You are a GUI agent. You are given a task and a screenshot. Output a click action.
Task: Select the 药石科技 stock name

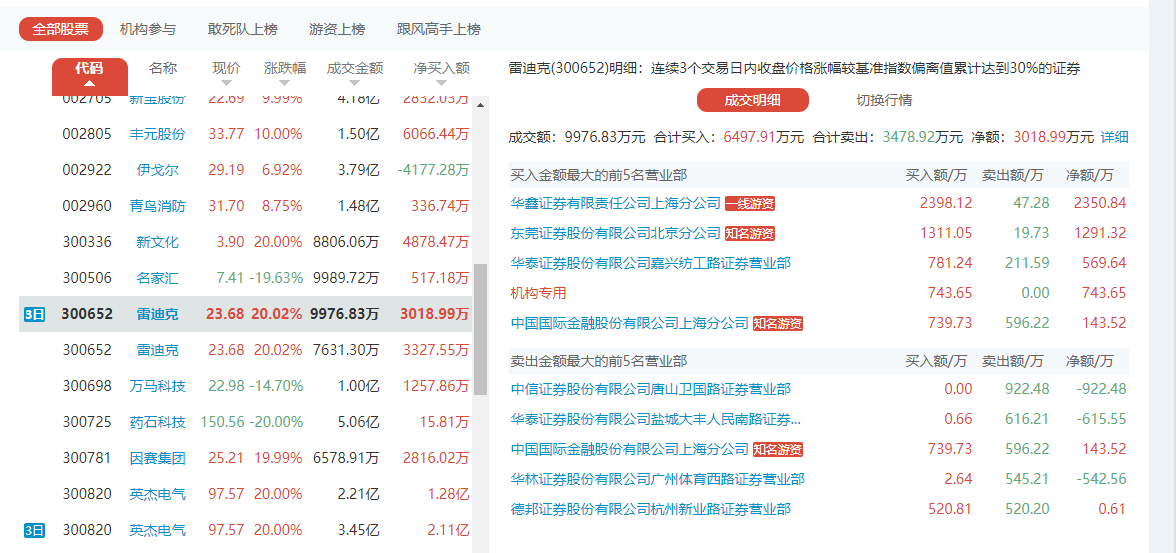coord(158,422)
